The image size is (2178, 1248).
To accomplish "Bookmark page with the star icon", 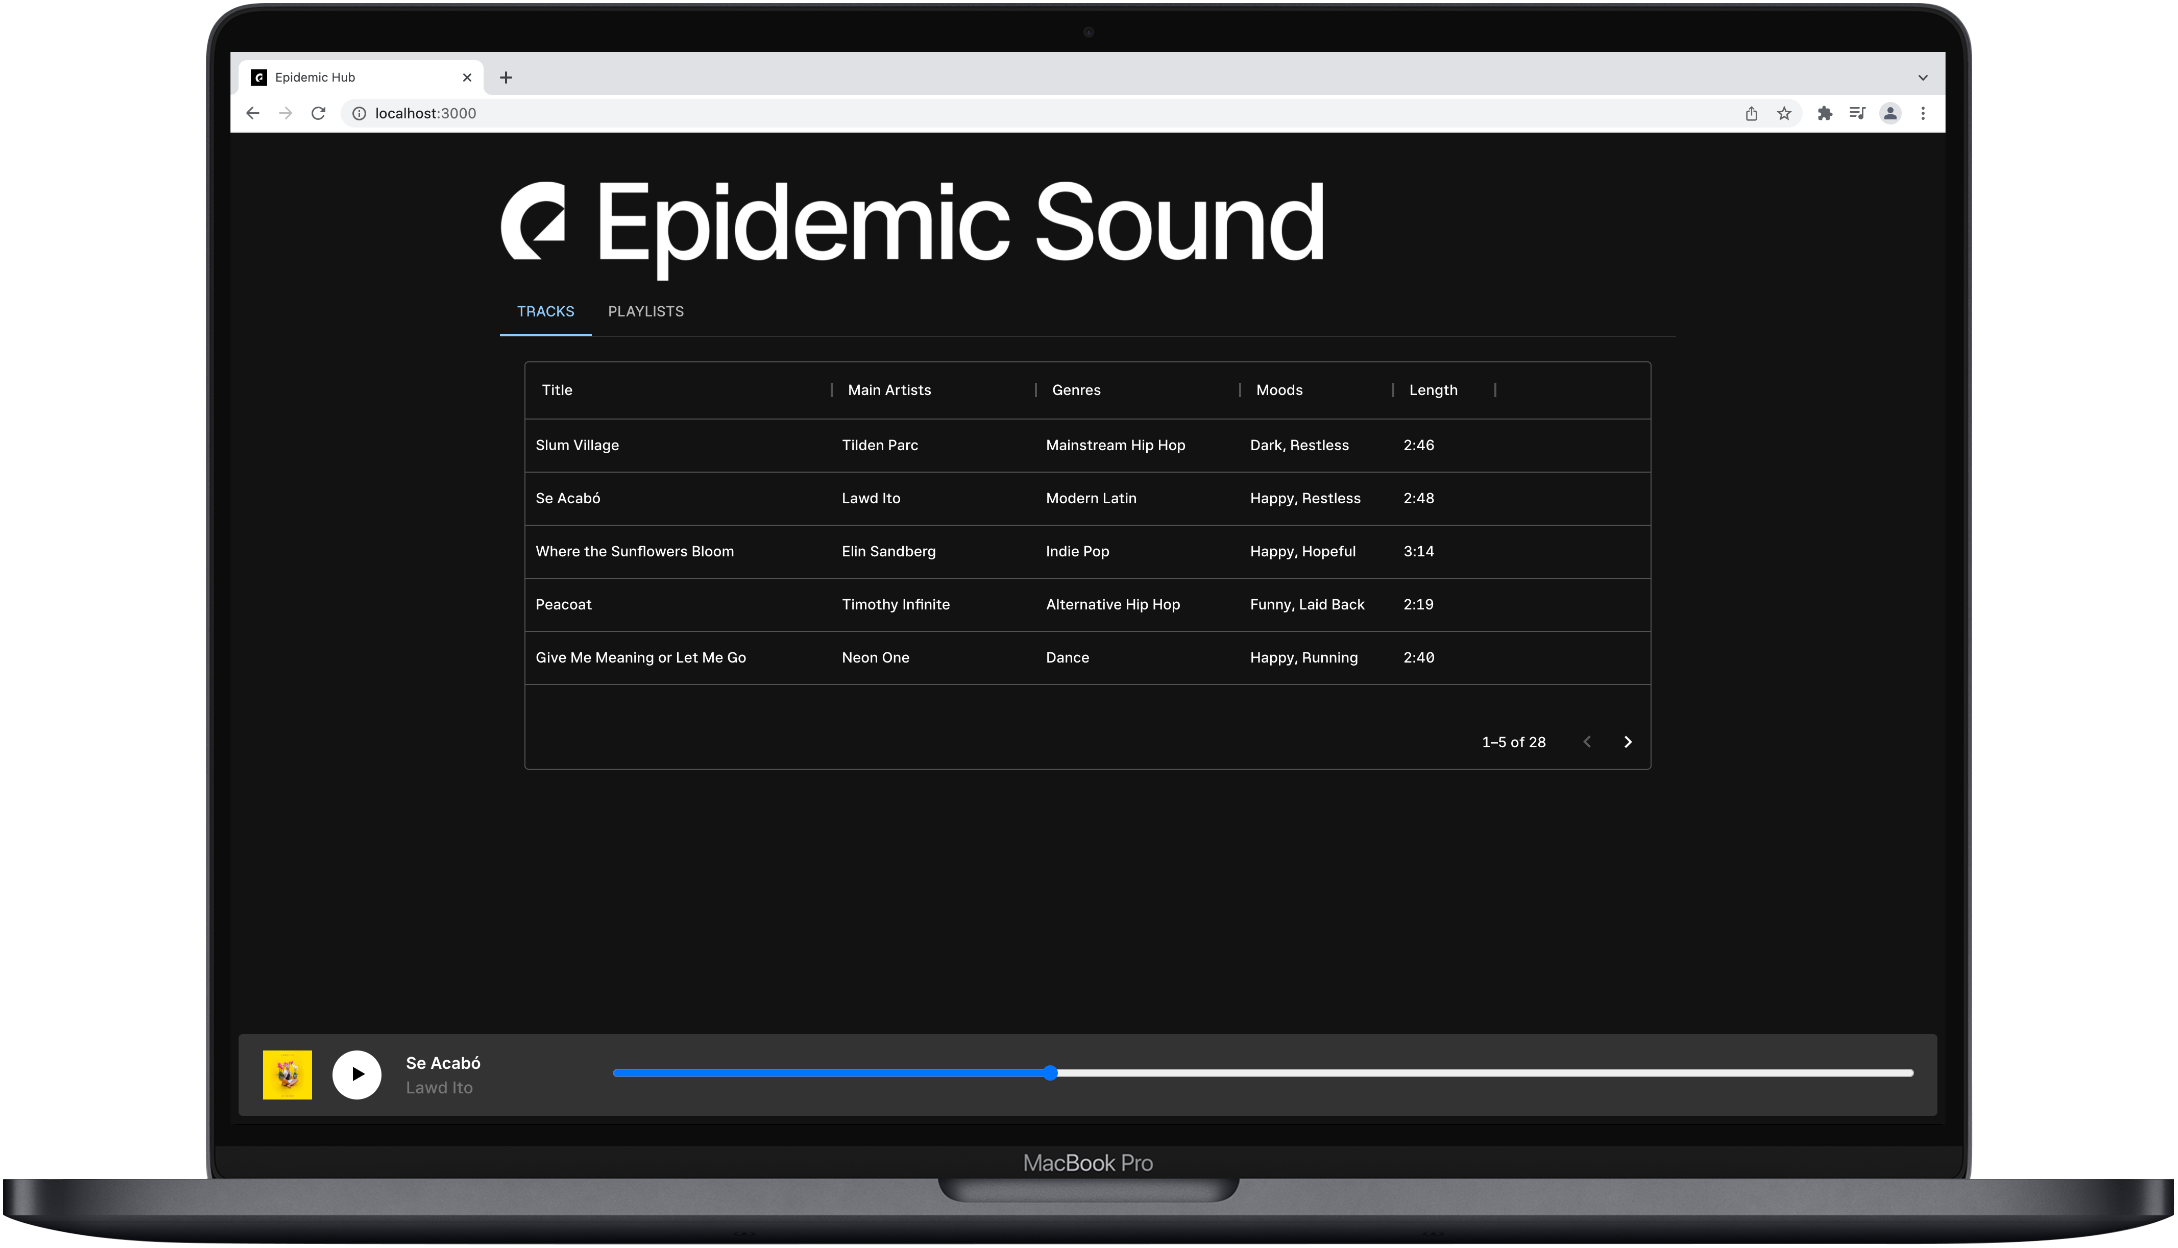I will [x=1784, y=114].
